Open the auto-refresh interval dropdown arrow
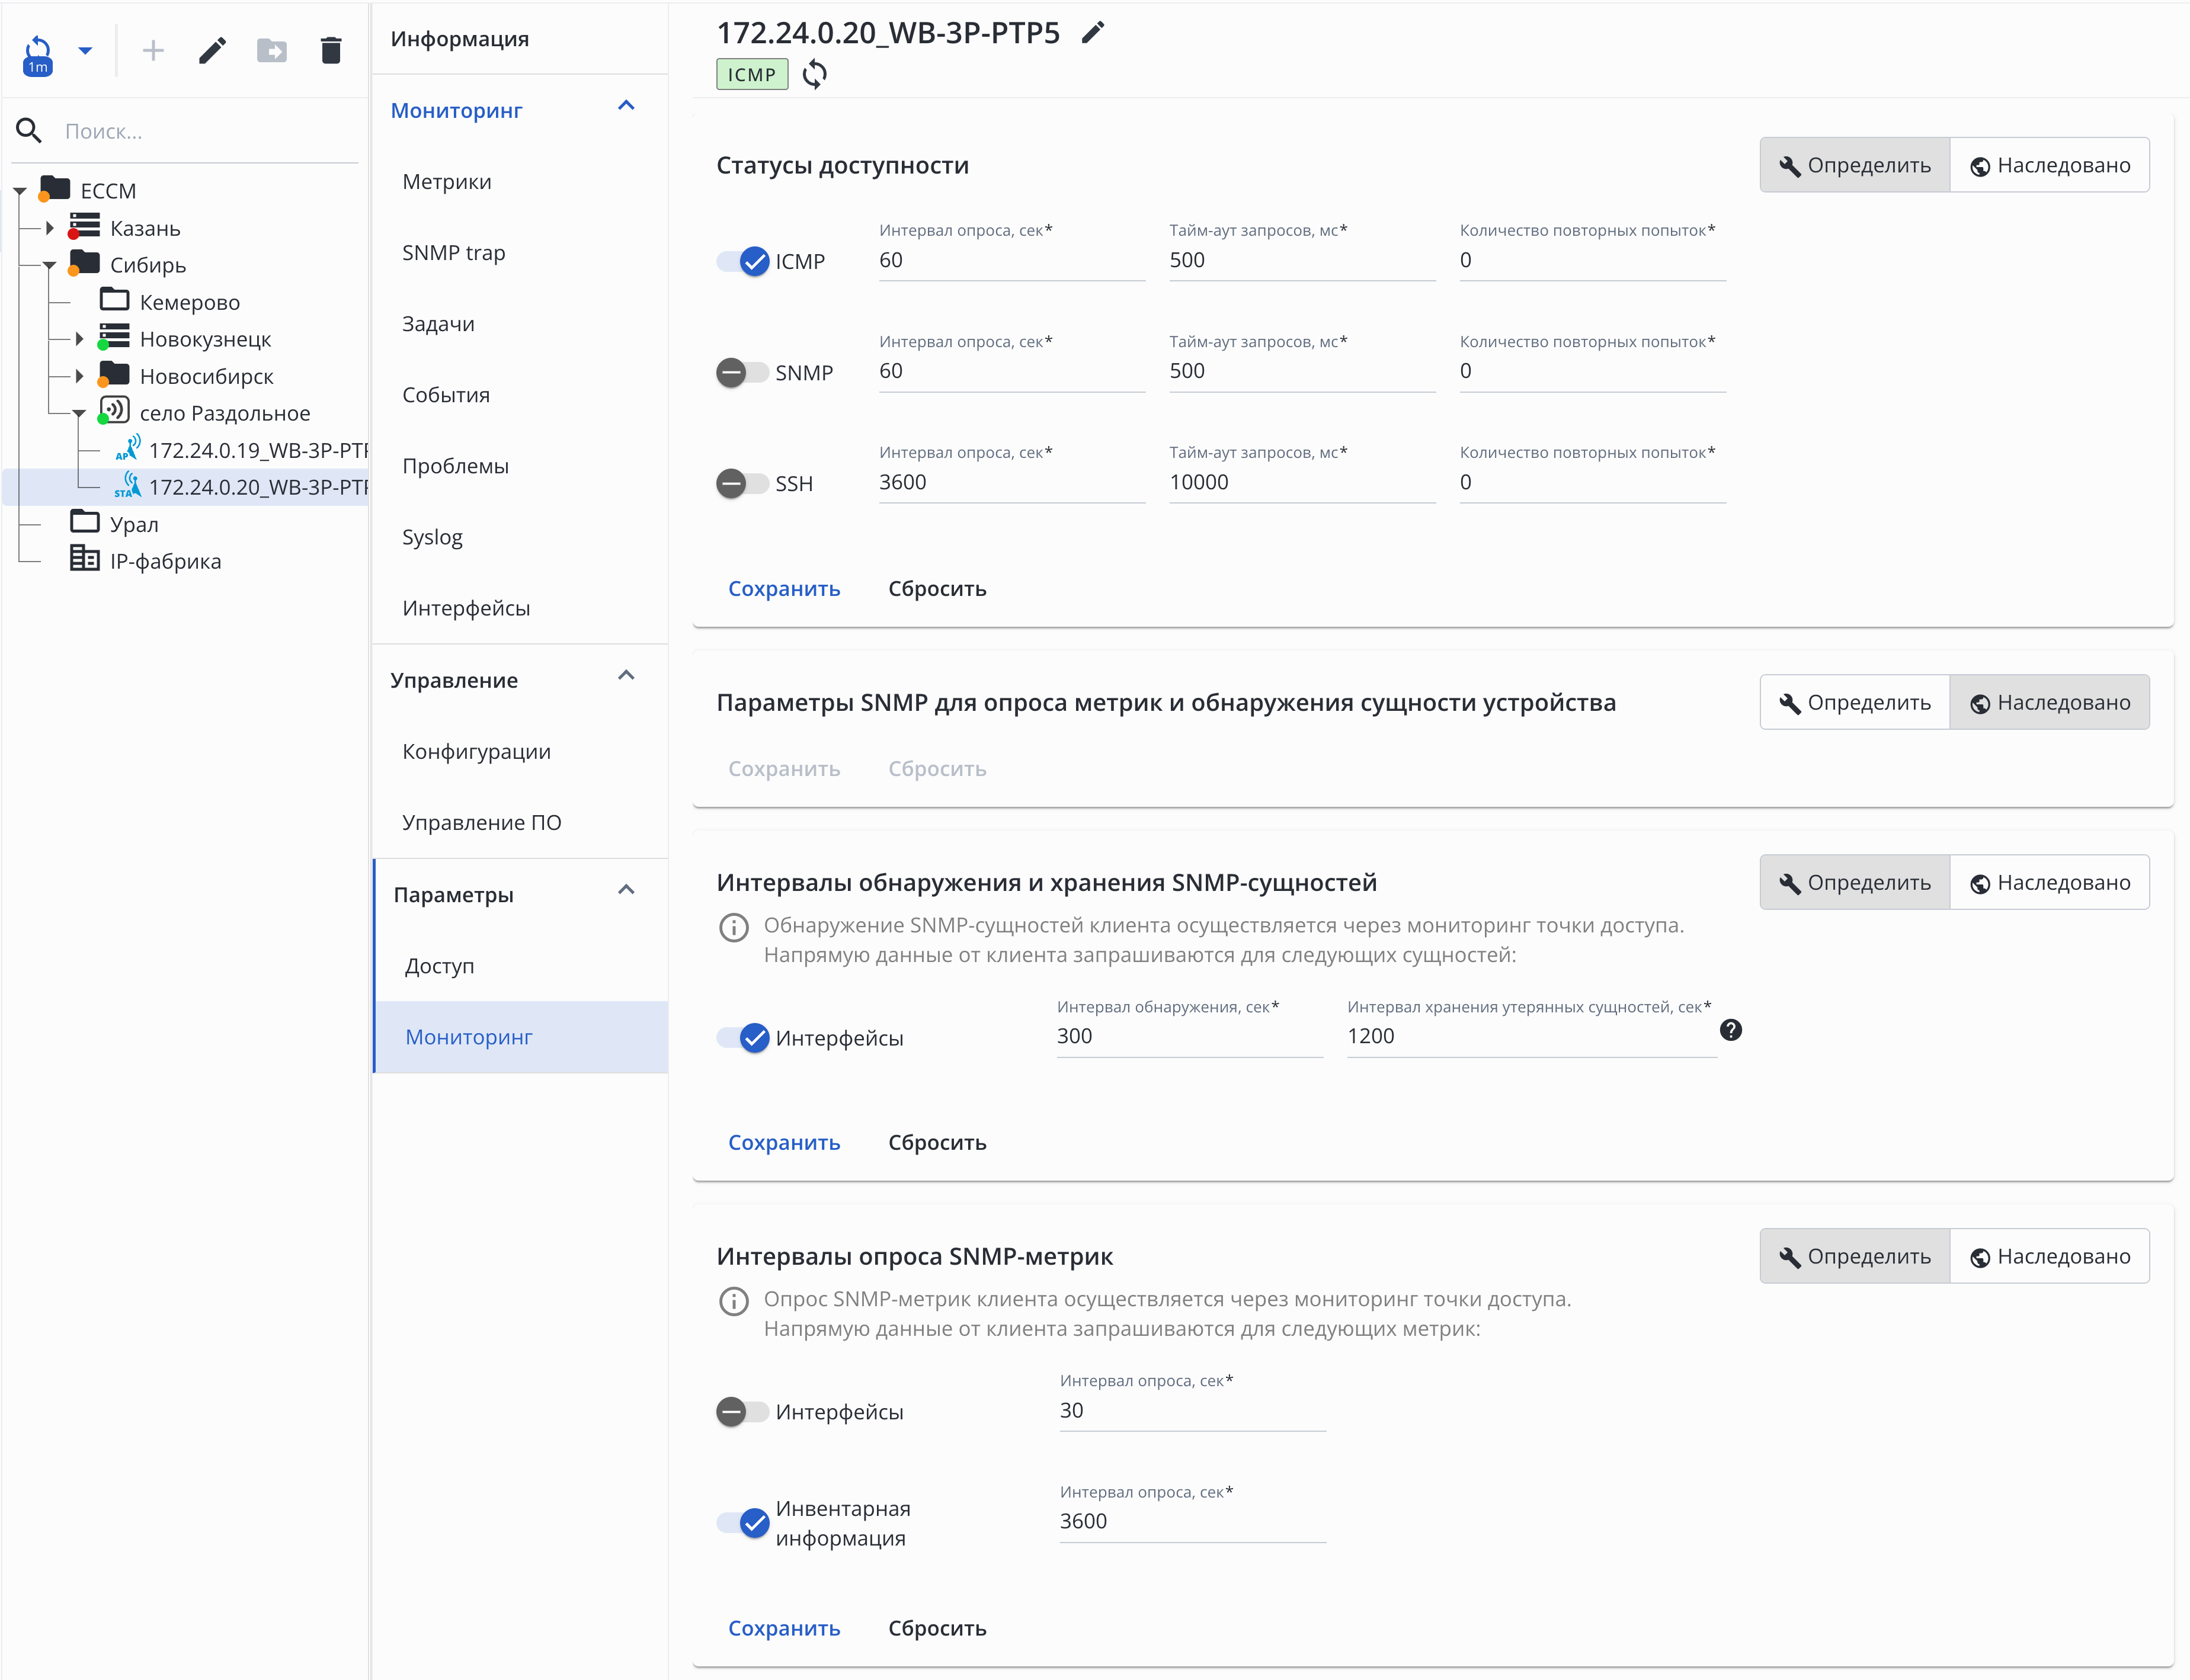The height and width of the screenshot is (1680, 2190). (85, 51)
